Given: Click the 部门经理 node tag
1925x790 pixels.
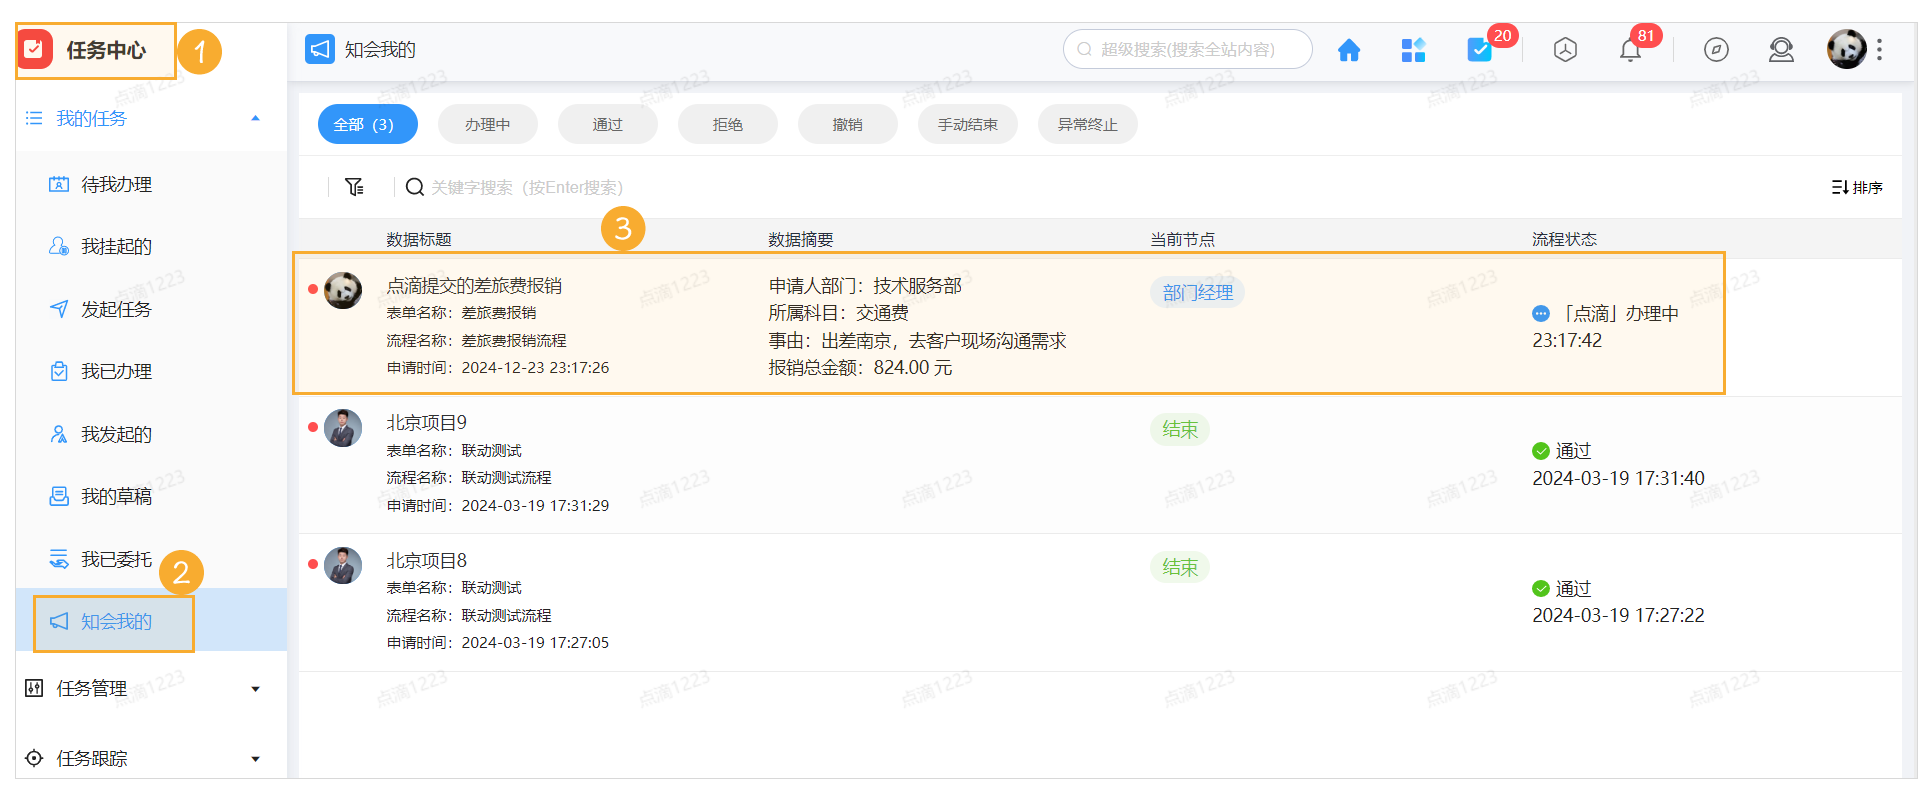Looking at the screenshot, I should pyautogui.click(x=1197, y=292).
